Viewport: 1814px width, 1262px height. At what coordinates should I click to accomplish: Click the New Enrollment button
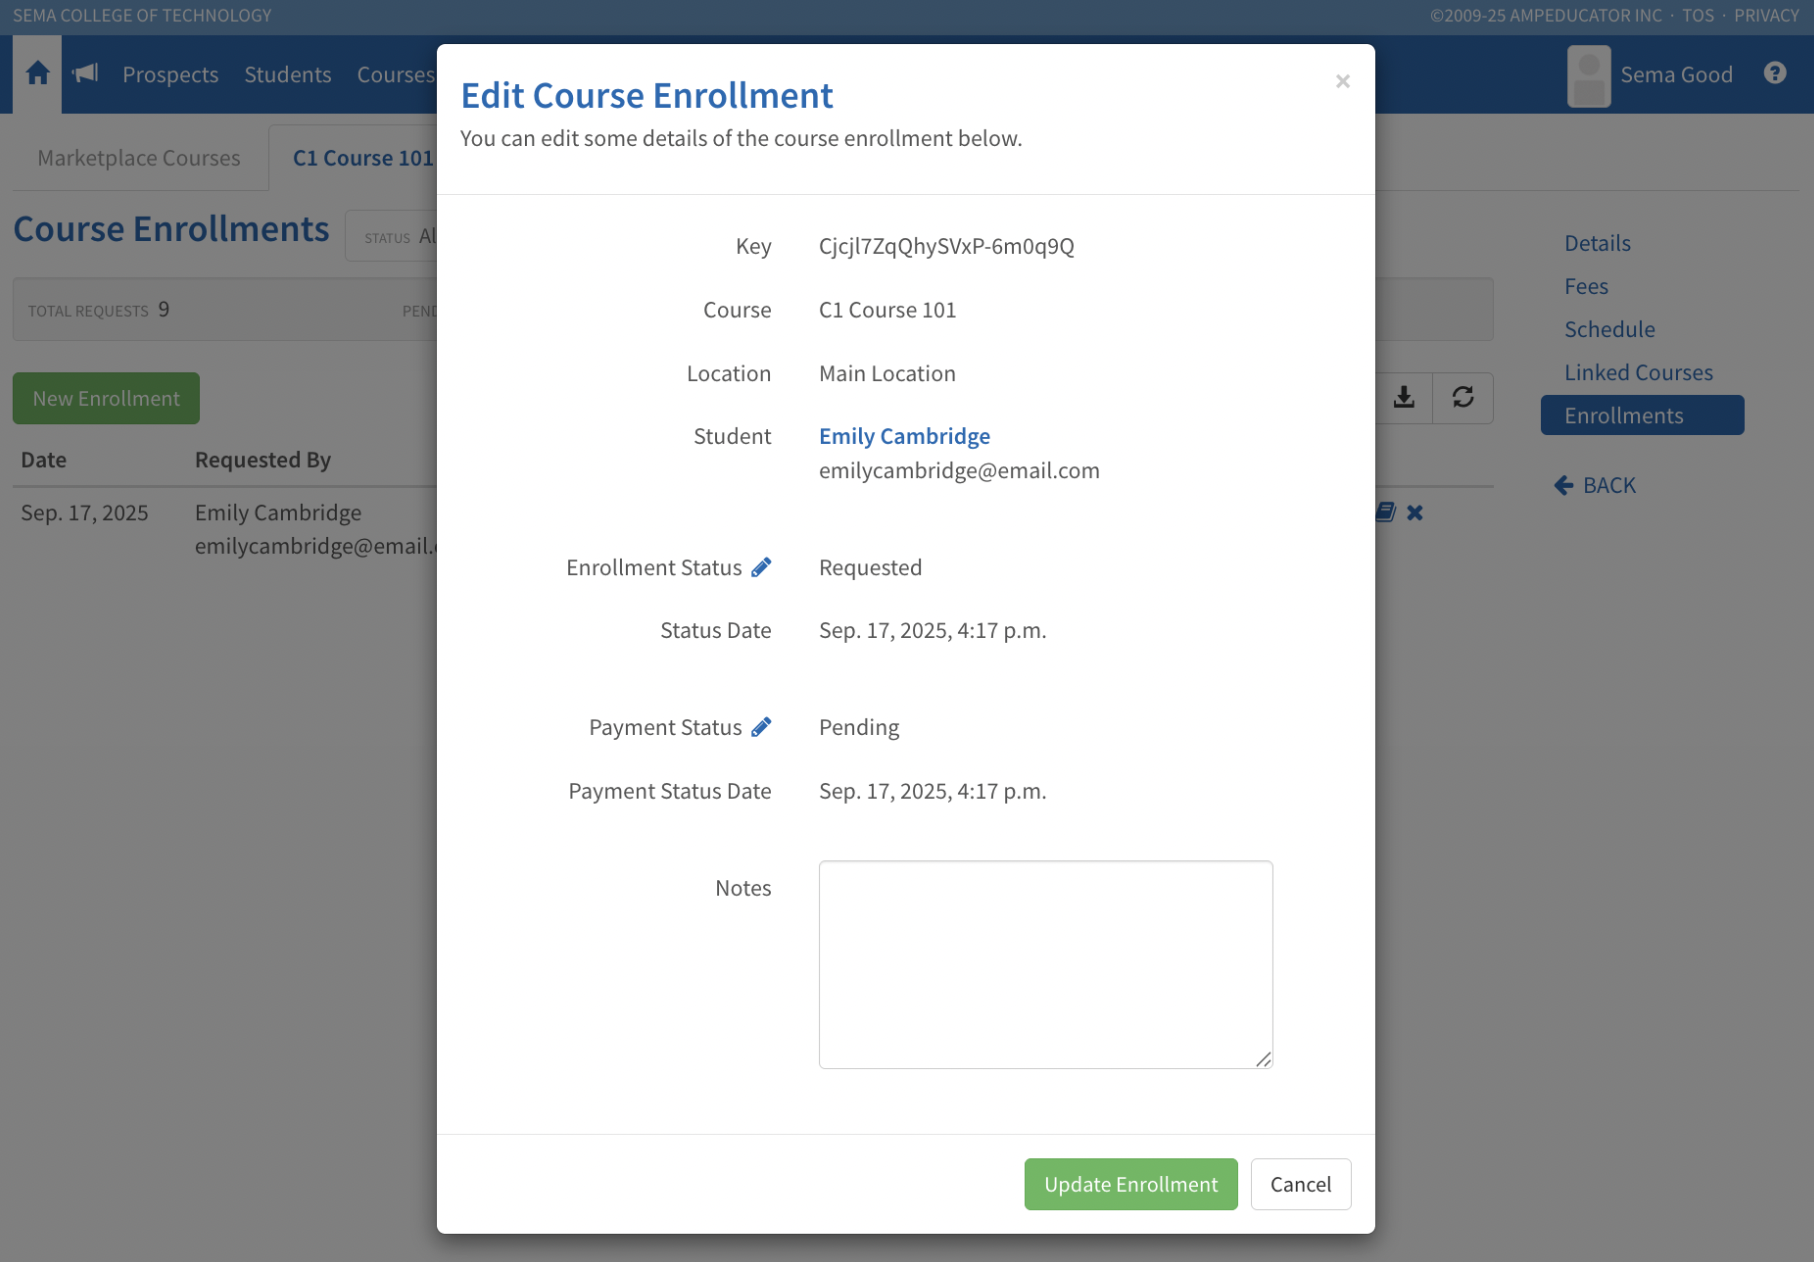(x=106, y=398)
